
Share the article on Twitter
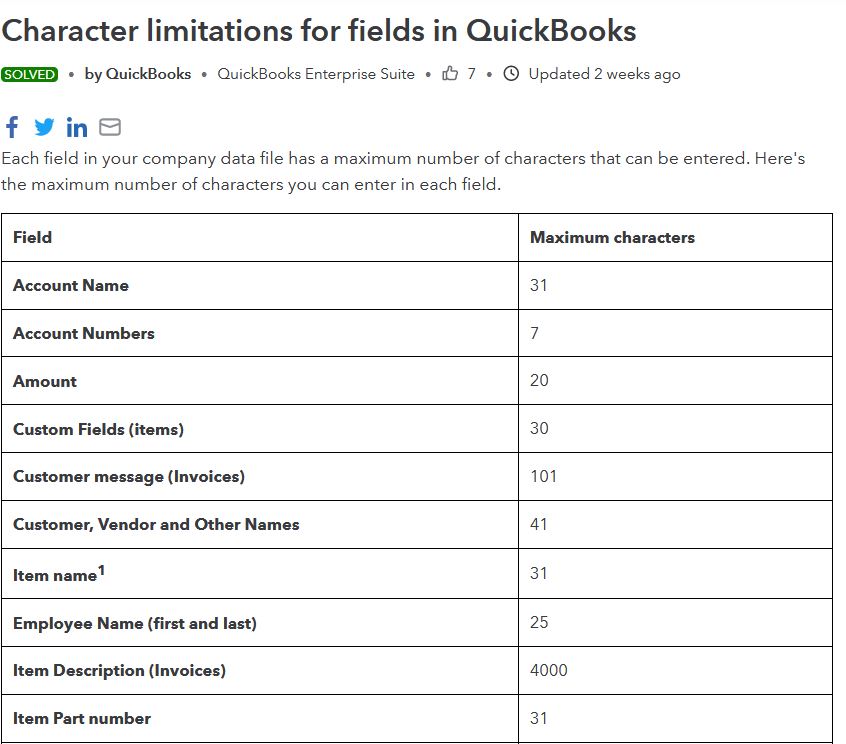[x=44, y=127]
